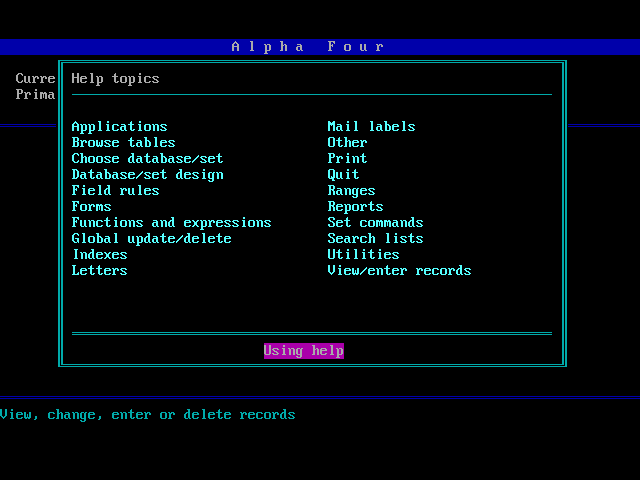This screenshot has width=640, height=480.
Task: Select the Other help topic
Action: (x=347, y=142)
